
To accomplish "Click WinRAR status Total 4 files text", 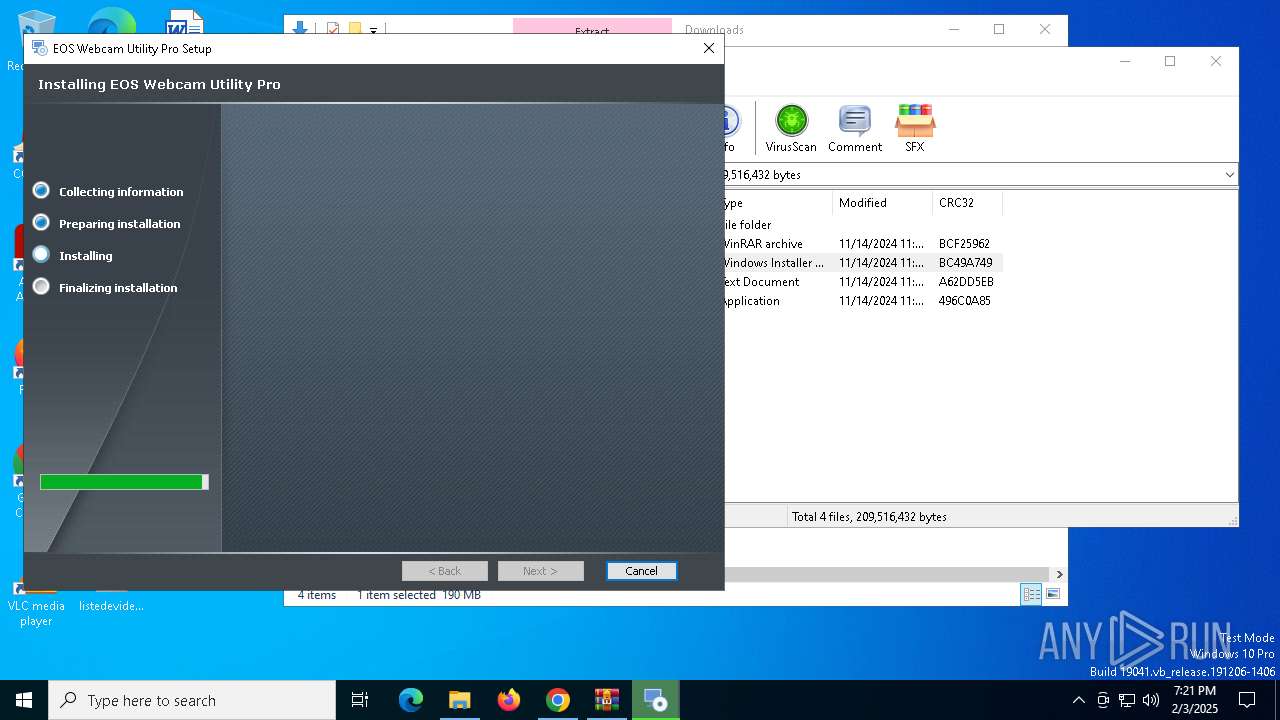I will [869, 517].
